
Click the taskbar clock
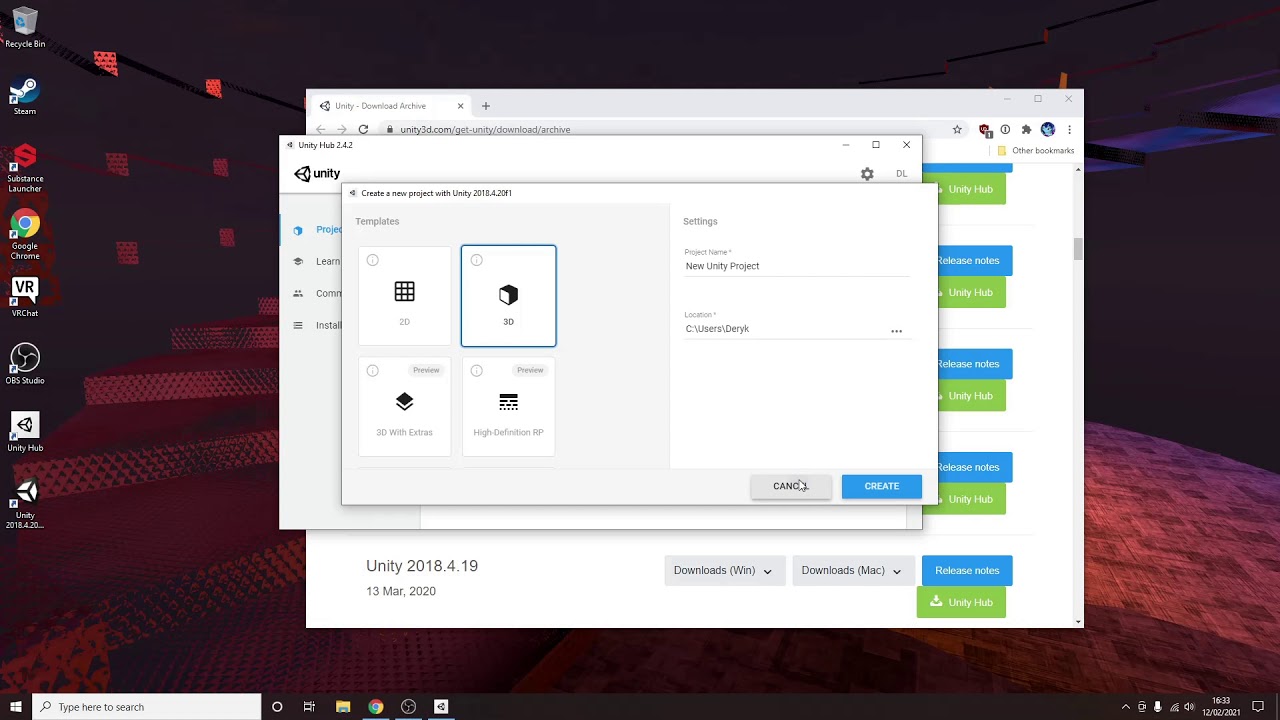1221,707
